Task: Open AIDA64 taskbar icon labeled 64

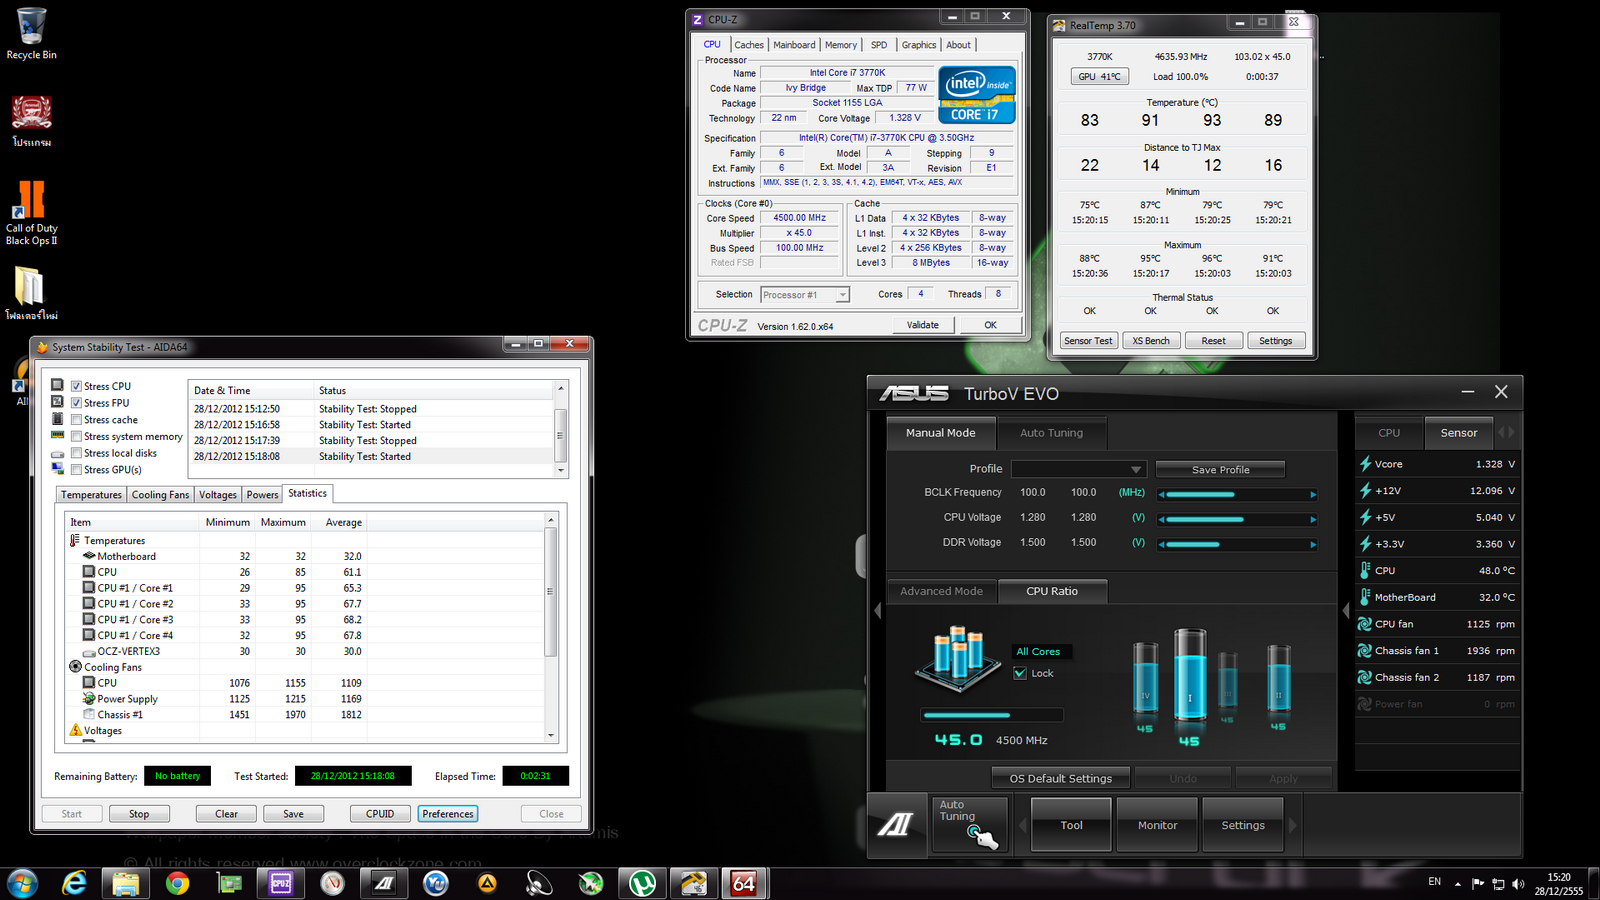Action: click(744, 883)
